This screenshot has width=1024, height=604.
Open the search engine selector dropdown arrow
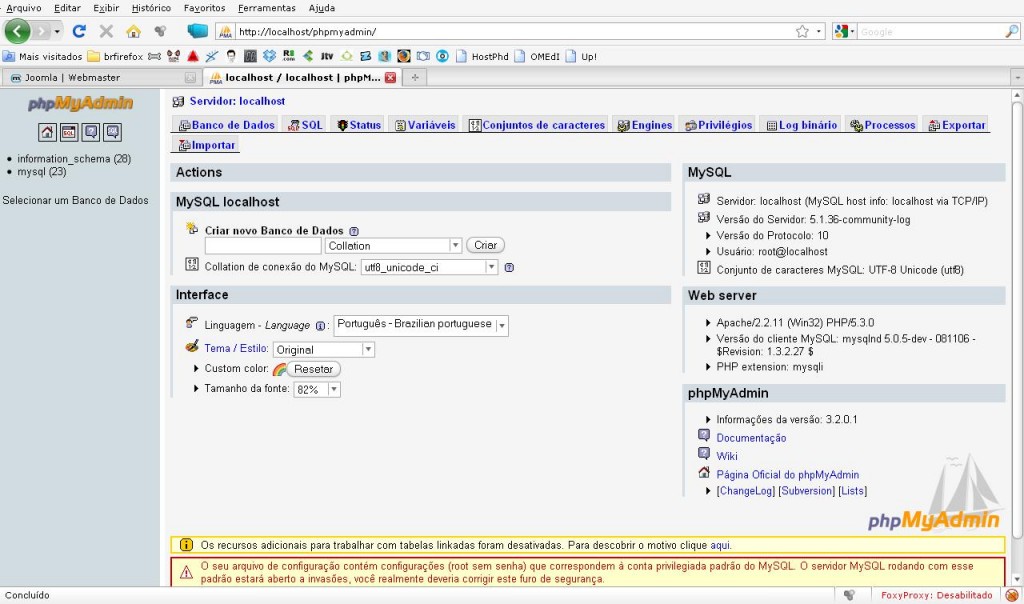tap(852, 31)
